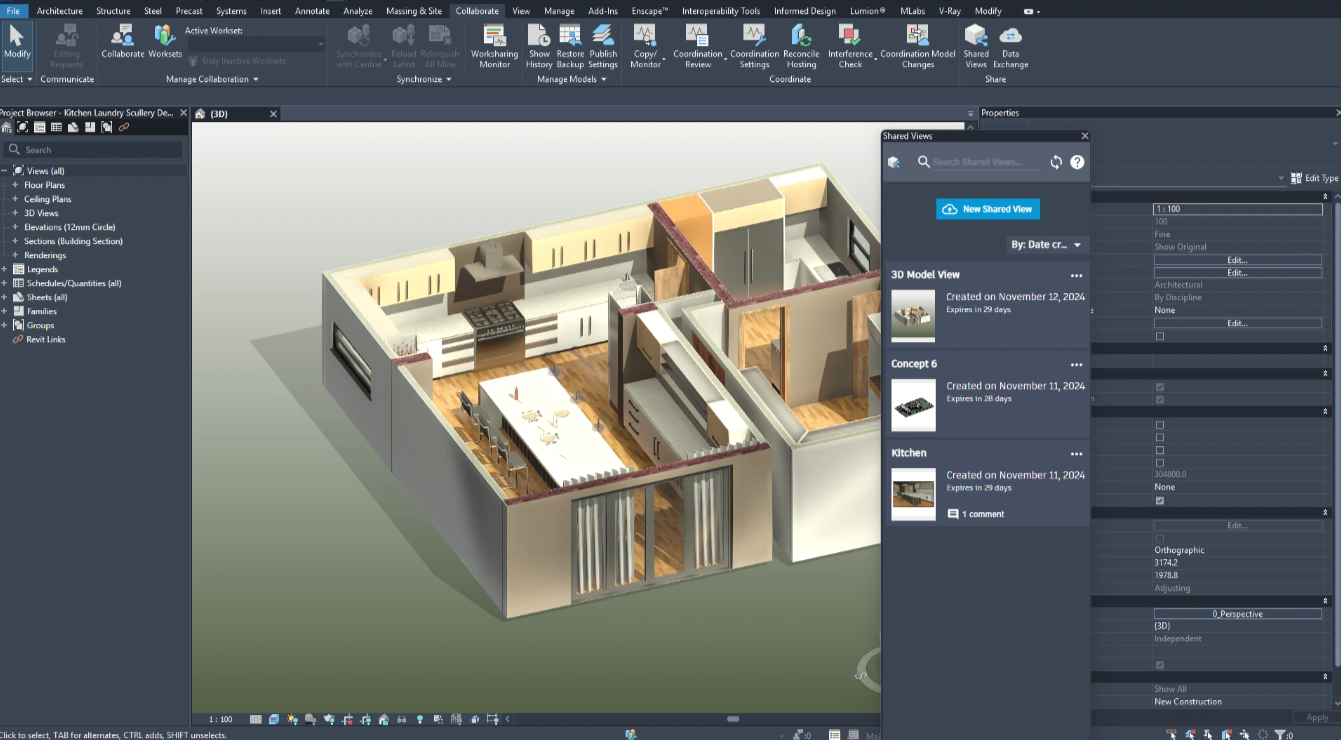Open Data Exchange

coord(1010,46)
